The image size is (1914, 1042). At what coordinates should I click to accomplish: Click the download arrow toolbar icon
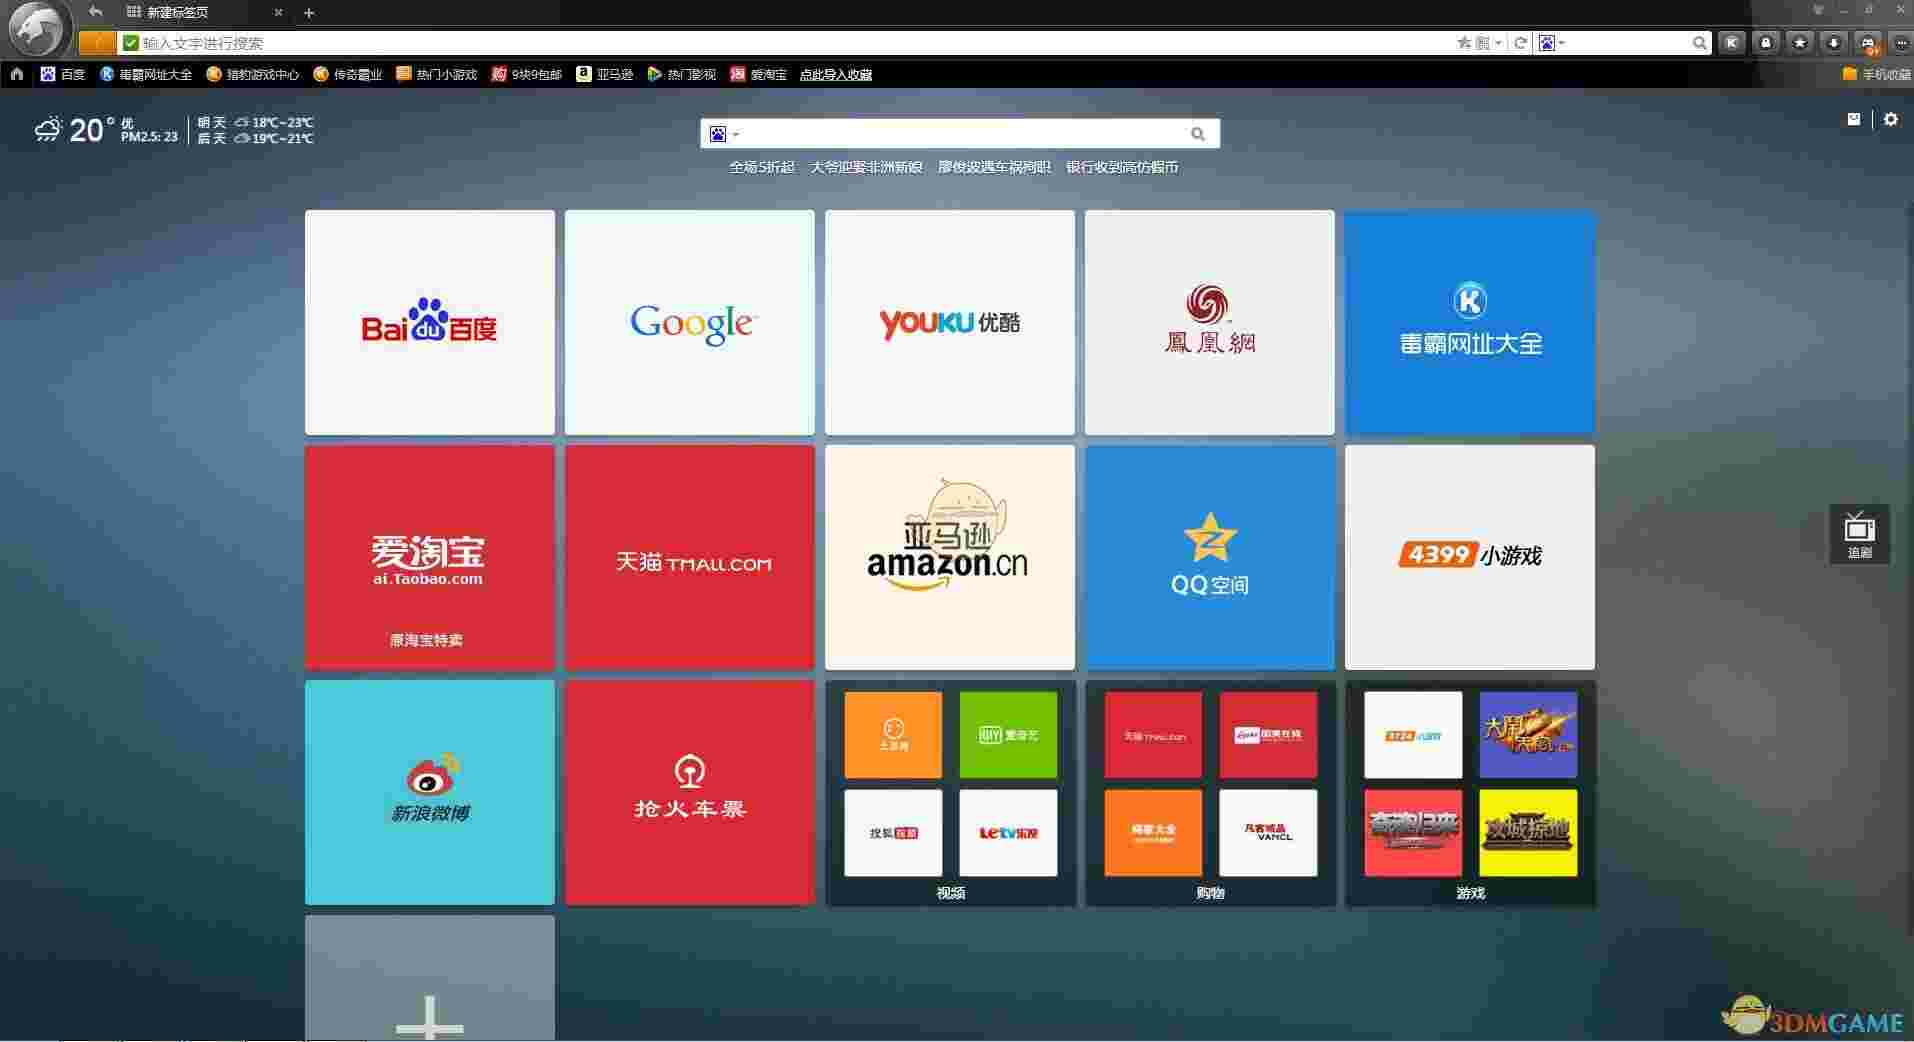click(1834, 43)
